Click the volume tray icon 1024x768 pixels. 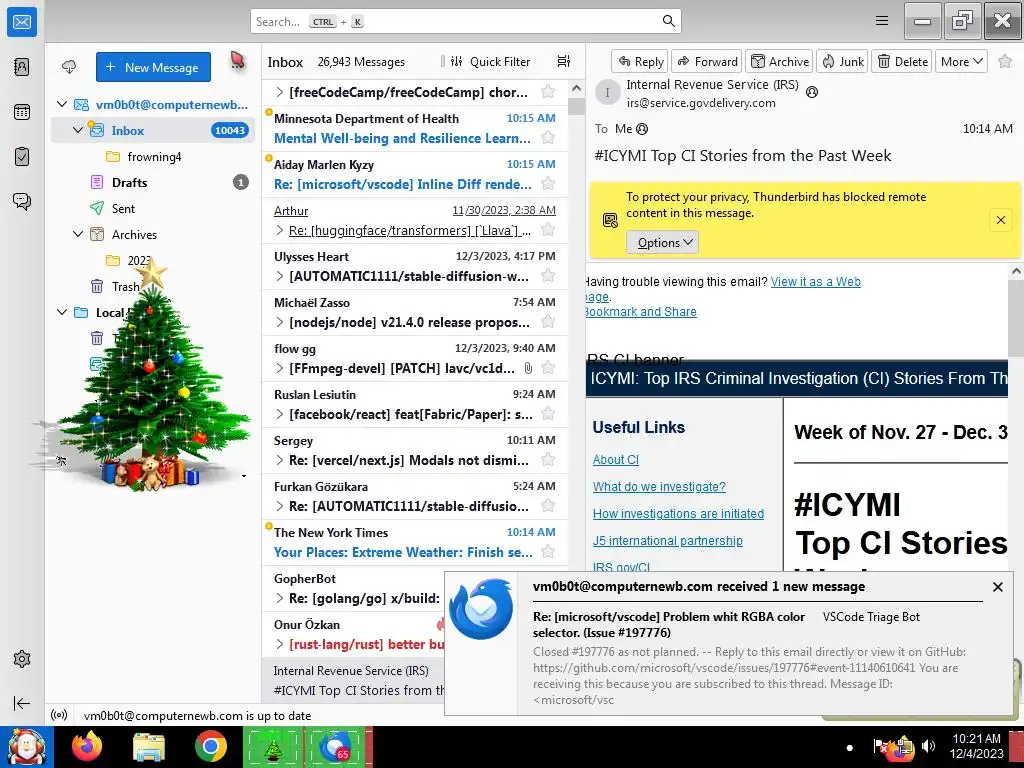(927, 746)
